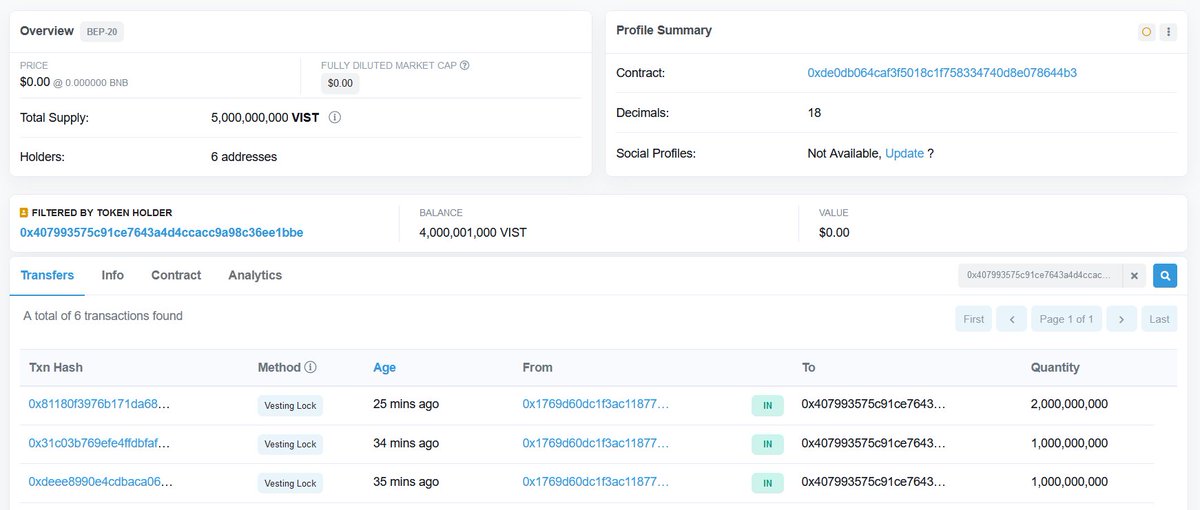Viewport: 1200px width, 510px height.
Task: Click the Page 1 of 1 indicator
Action: tap(1066, 319)
